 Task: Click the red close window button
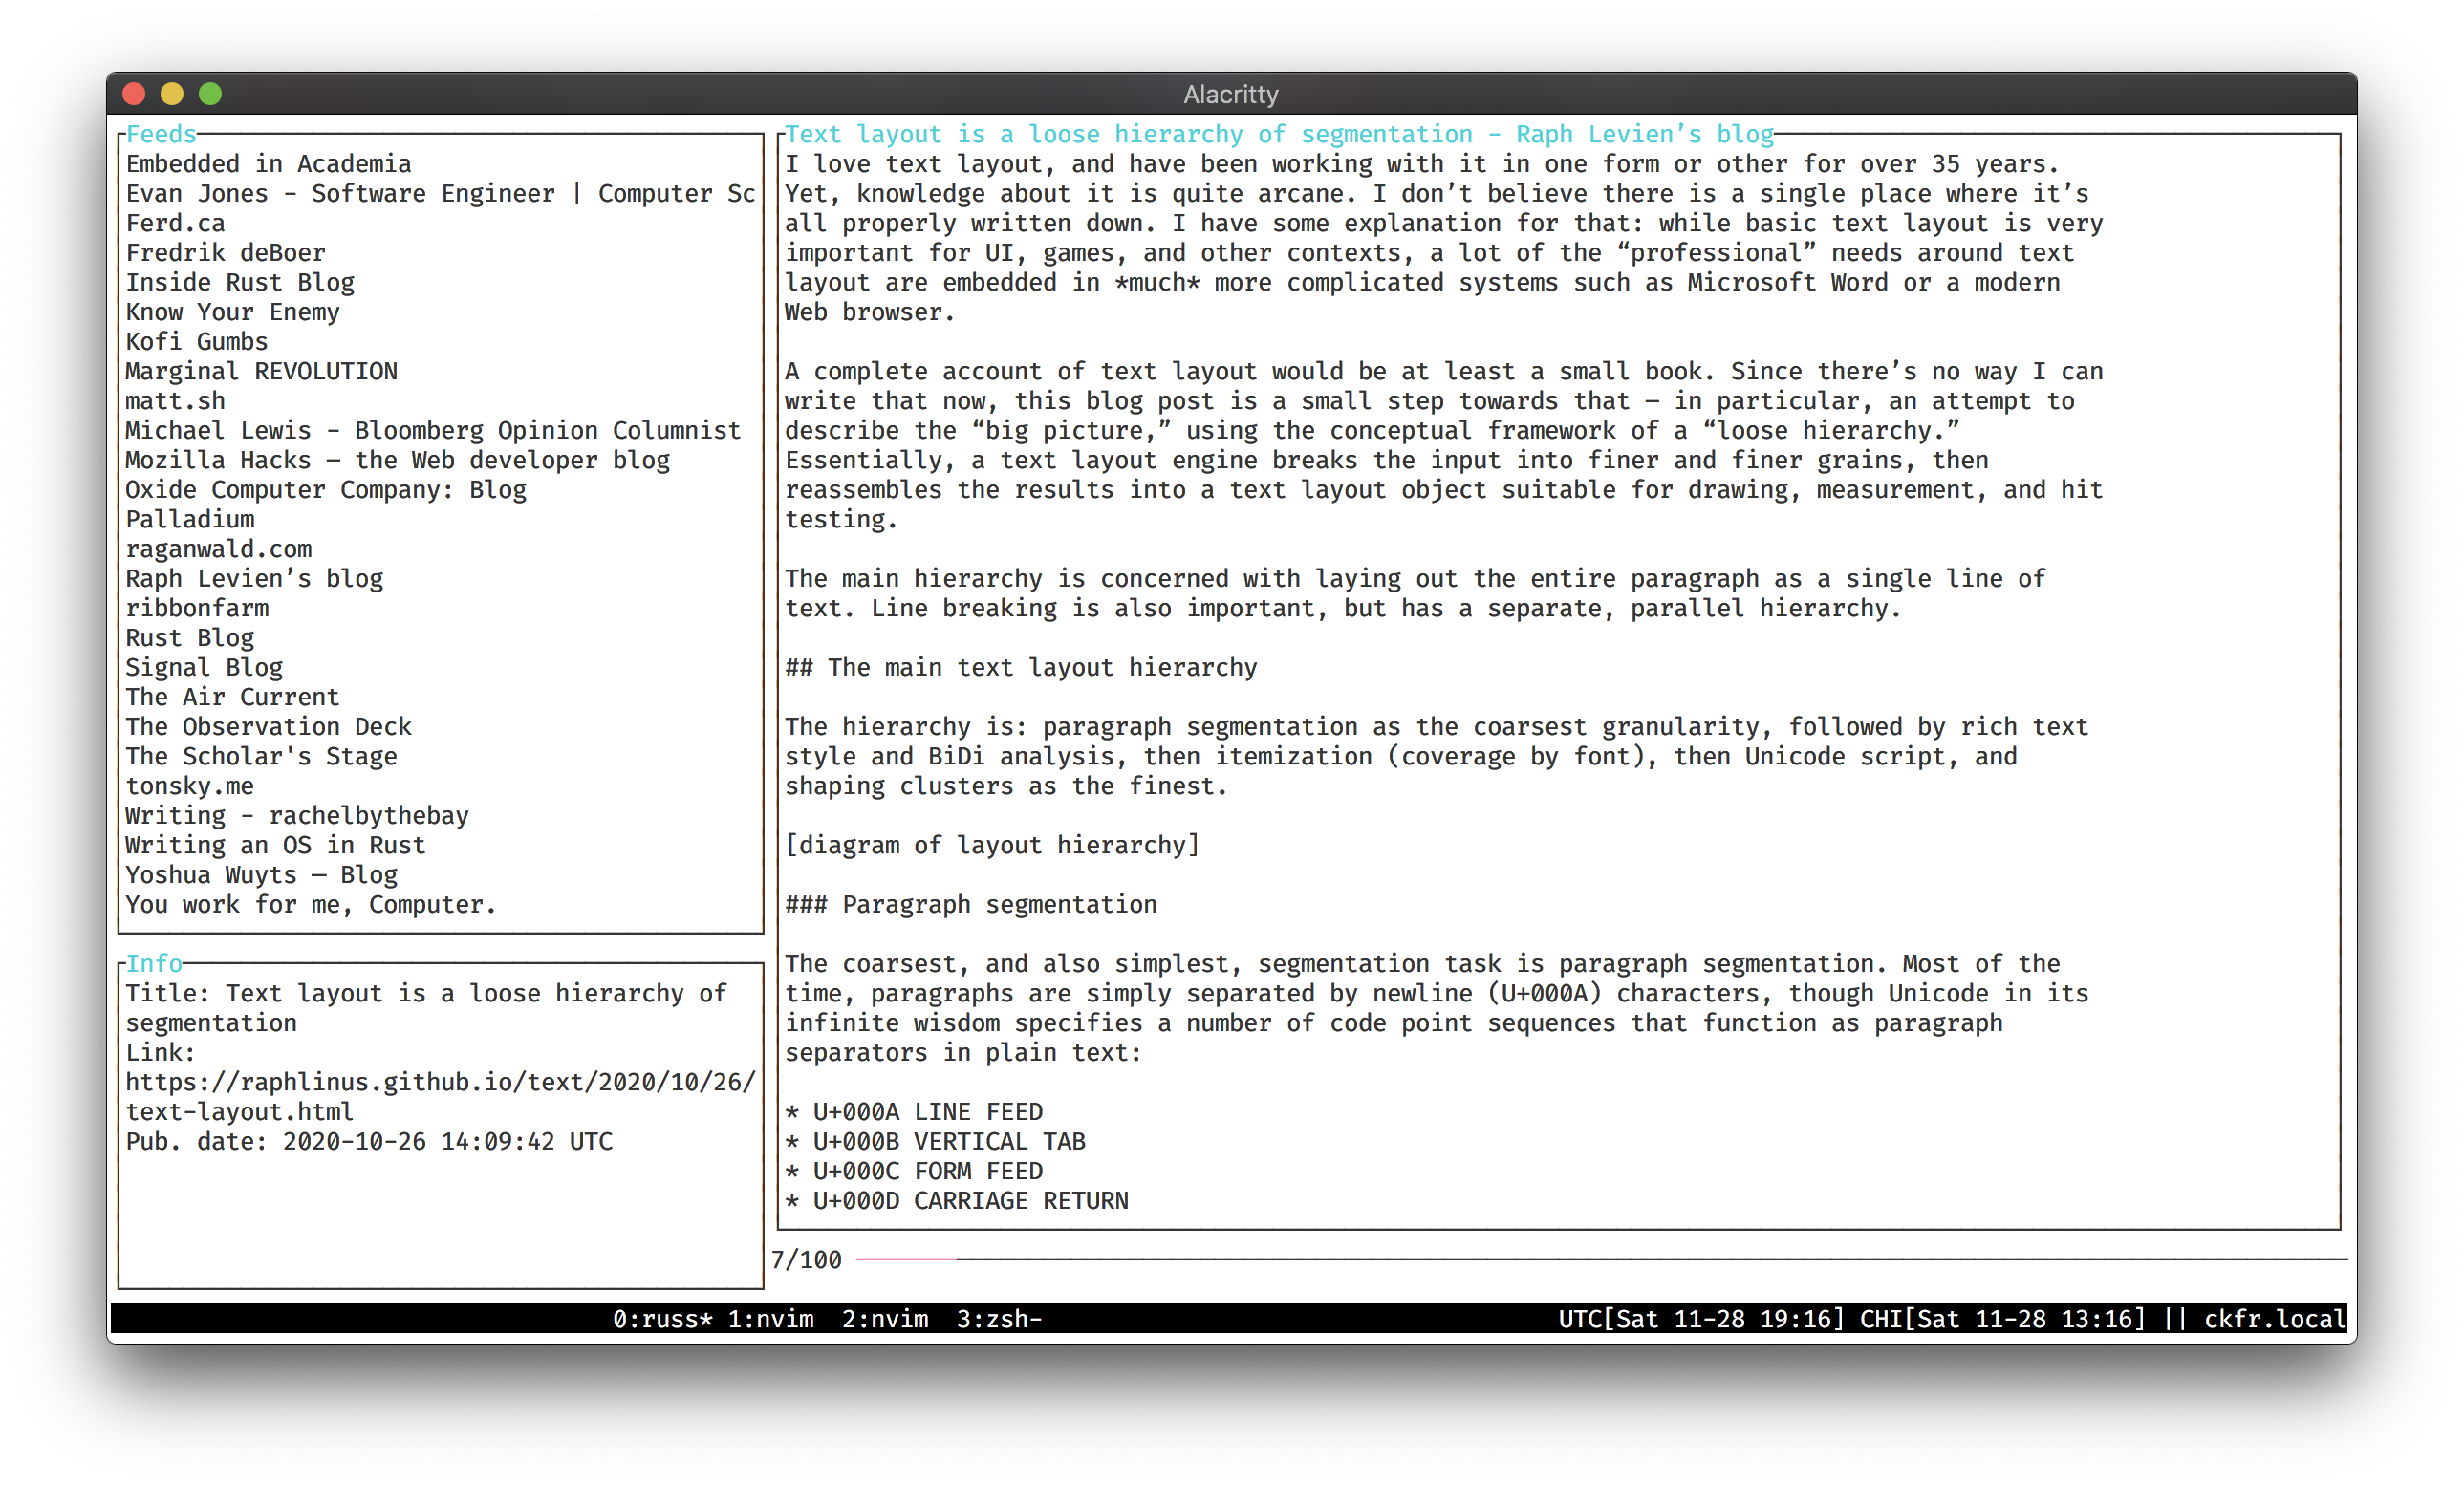(x=134, y=94)
